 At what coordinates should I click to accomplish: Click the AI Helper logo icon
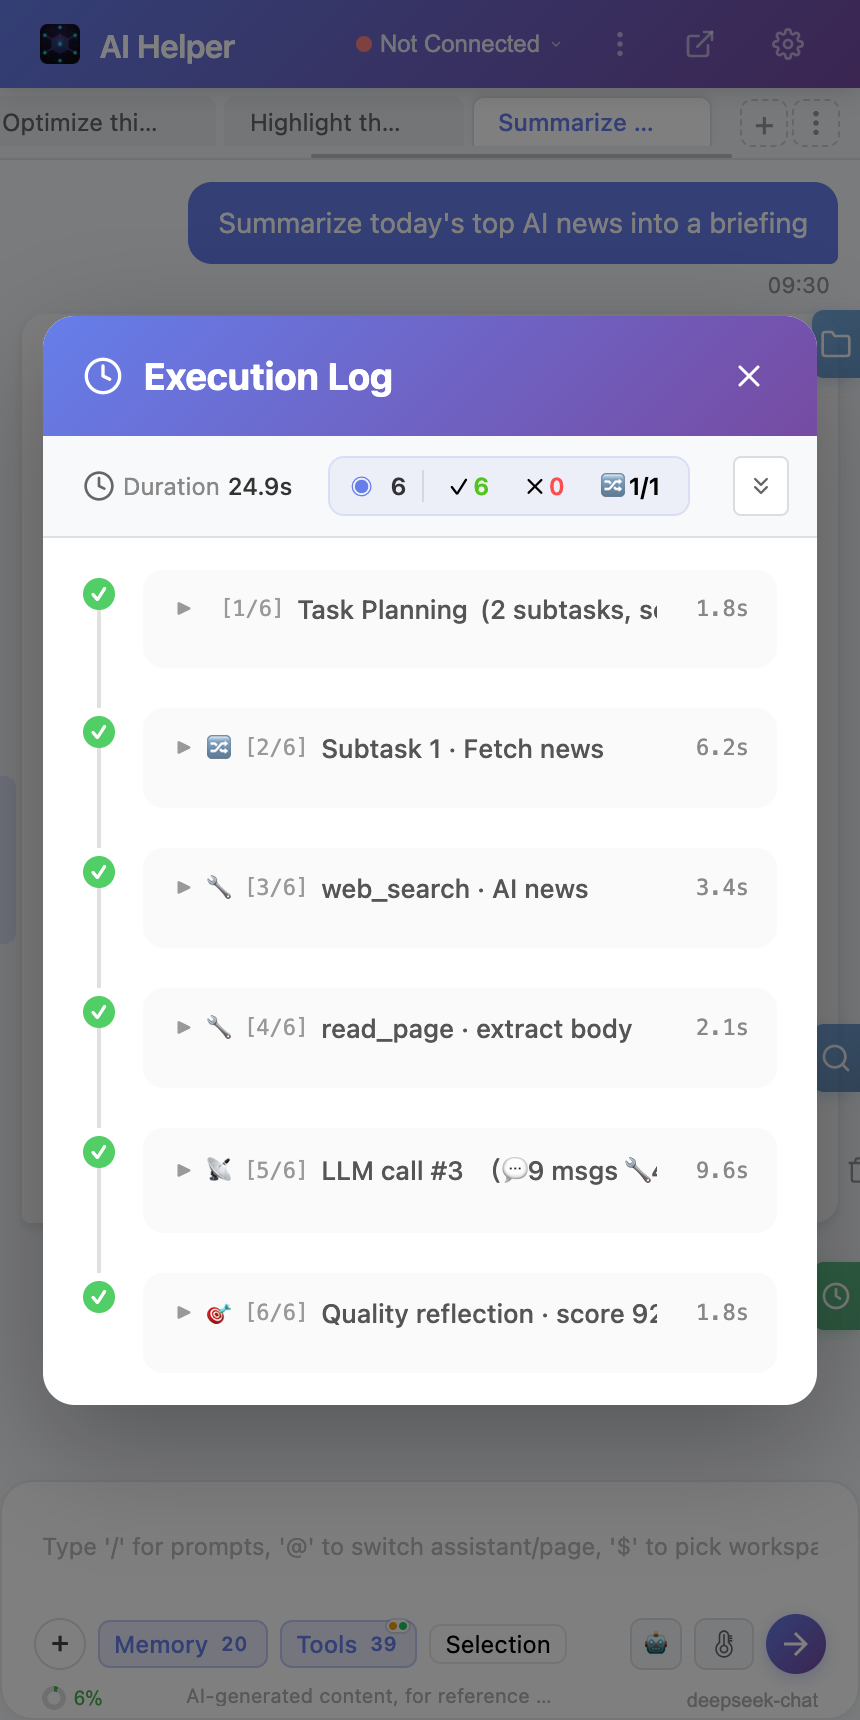pos(60,44)
